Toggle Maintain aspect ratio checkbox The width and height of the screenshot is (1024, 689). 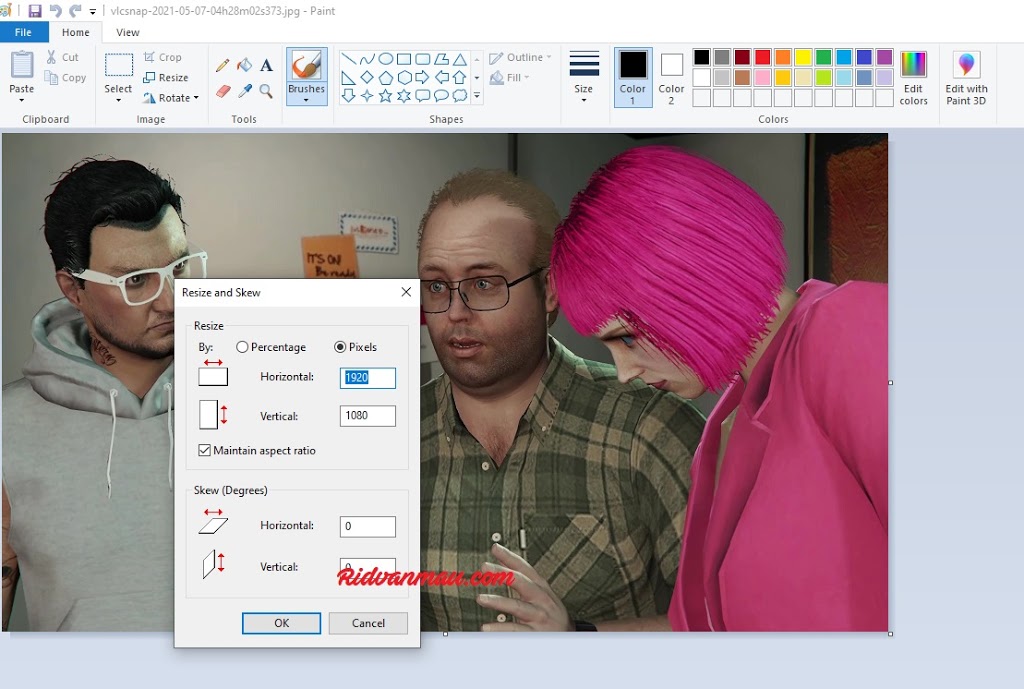click(204, 451)
